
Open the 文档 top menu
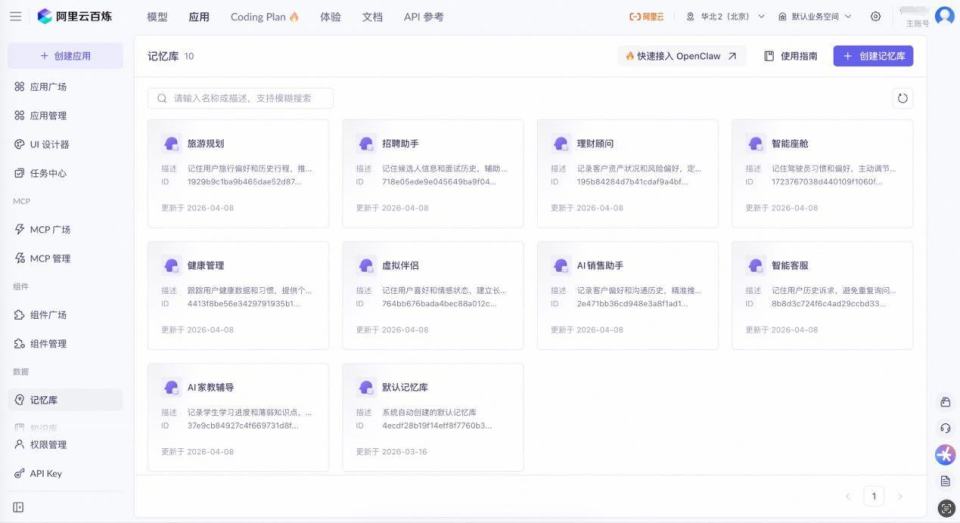(x=372, y=17)
